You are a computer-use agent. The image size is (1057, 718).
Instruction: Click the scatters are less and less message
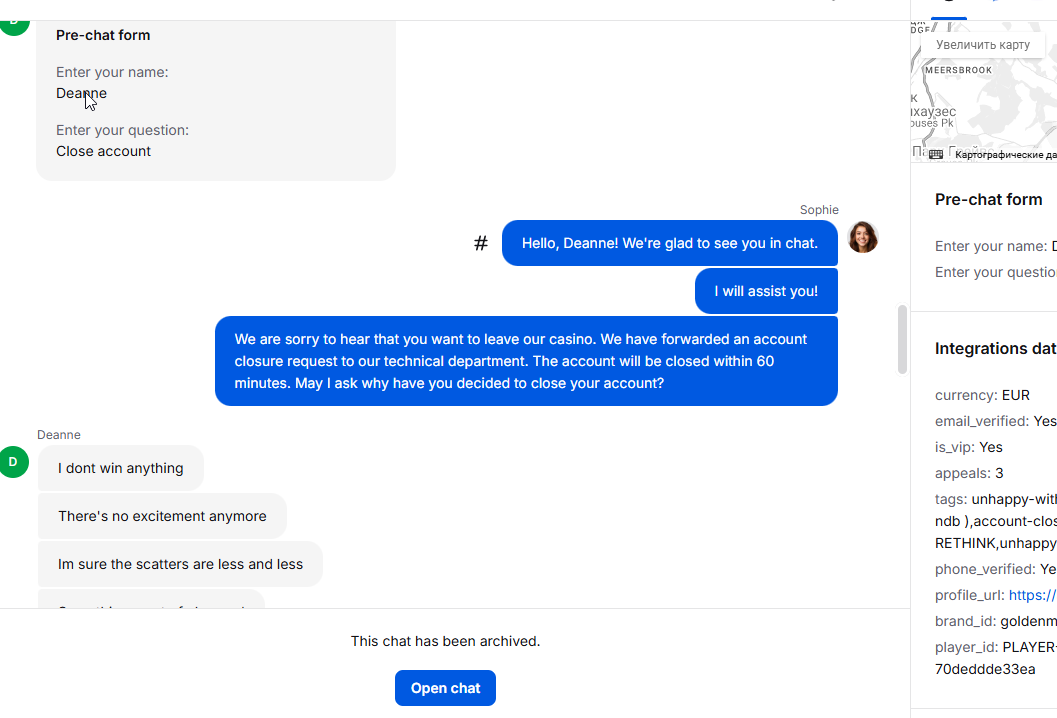(180, 564)
